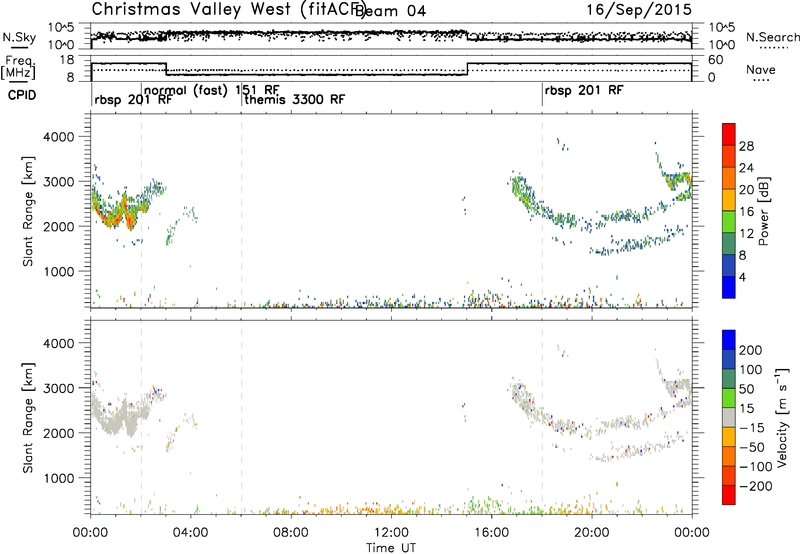This screenshot has height=554, width=800.
Task: Click the '12:00' time axis label
Action: tap(391, 533)
